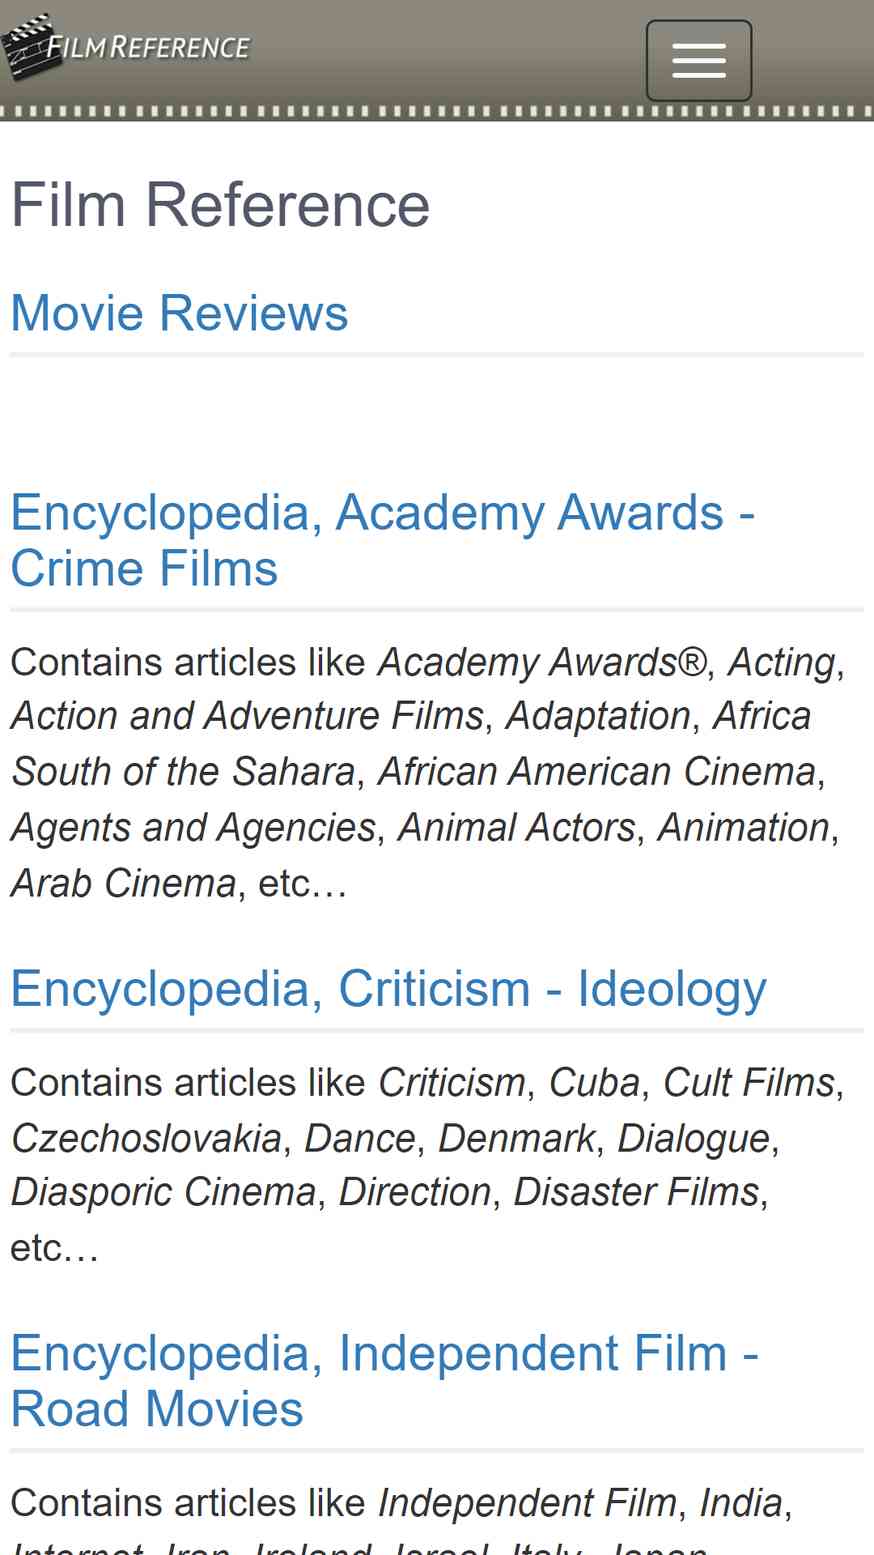Click the Action and Adventure Films text

247,716
